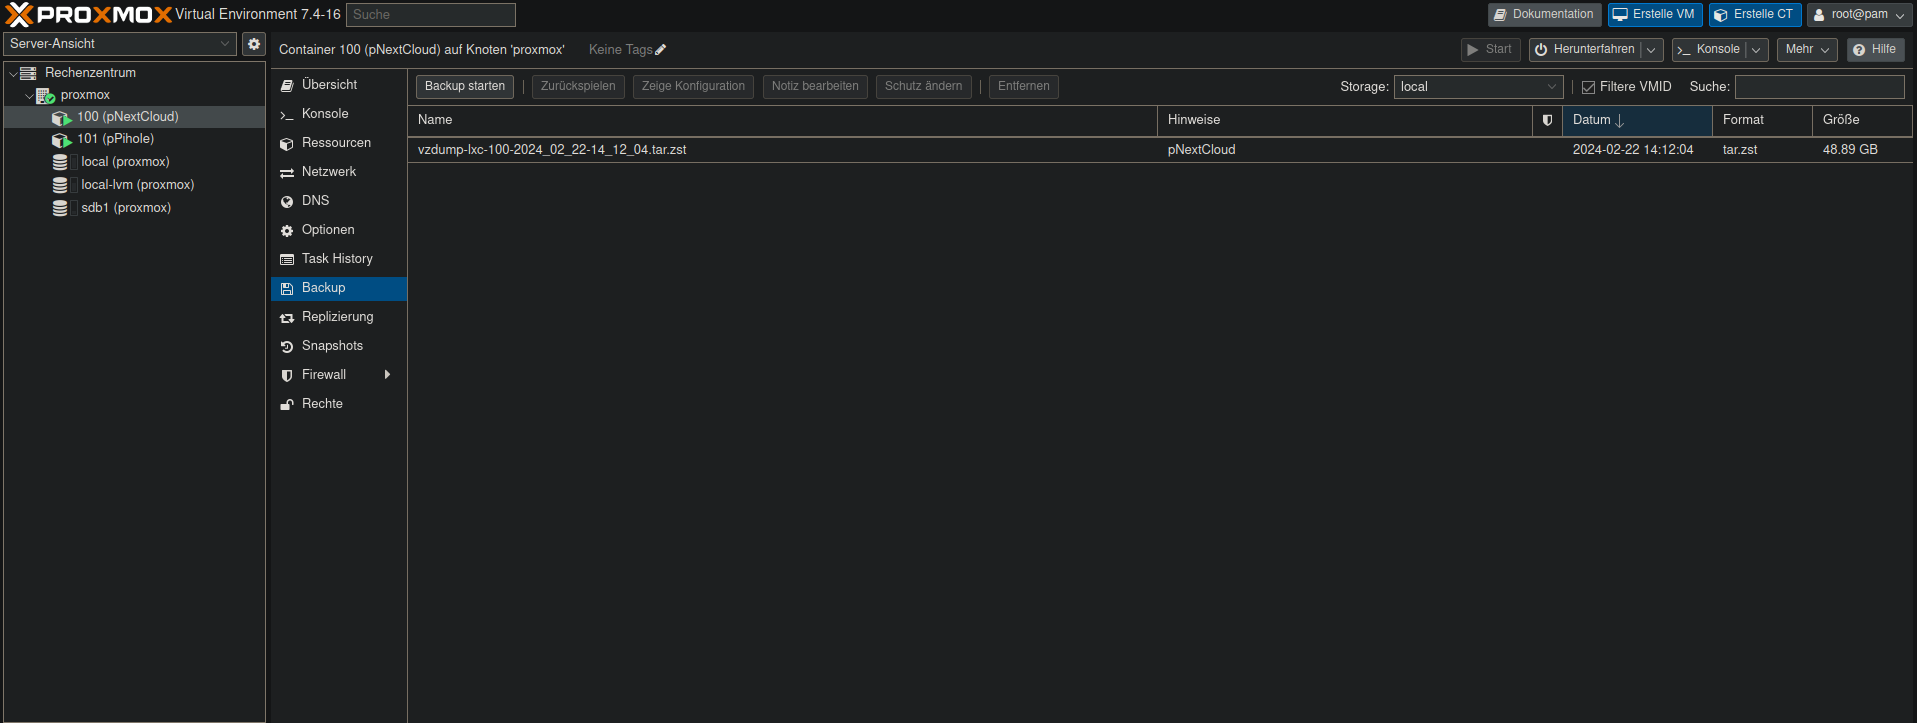The image size is (1917, 723).
Task: Expand the Firewall submenu arrow
Action: [x=387, y=375]
